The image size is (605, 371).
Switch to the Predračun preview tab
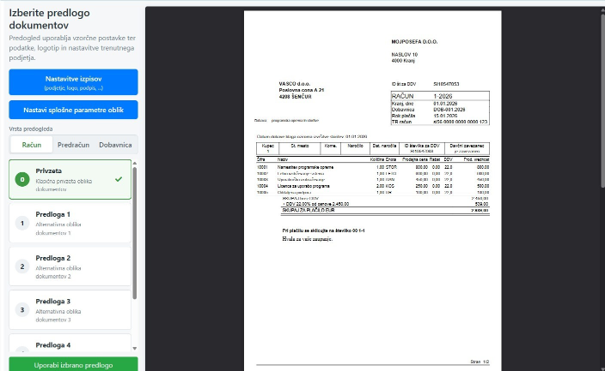pyautogui.click(x=73, y=145)
